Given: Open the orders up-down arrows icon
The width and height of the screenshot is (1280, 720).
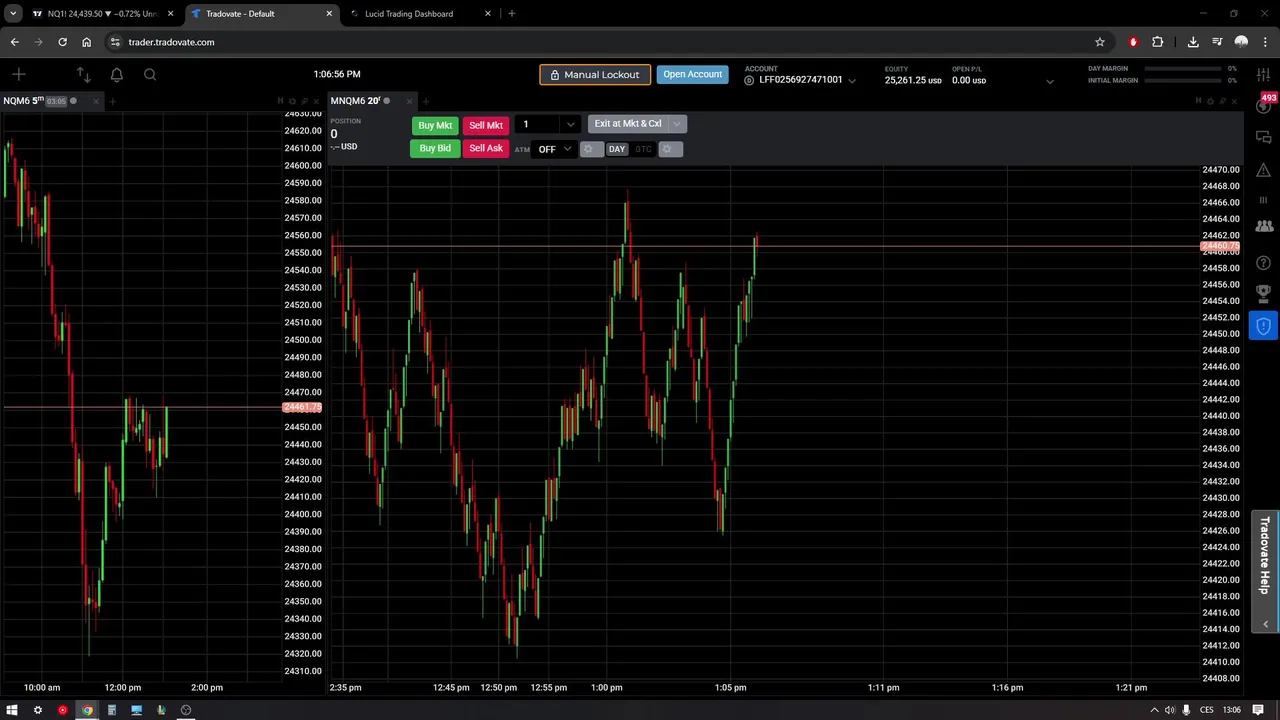Looking at the screenshot, I should [84, 74].
